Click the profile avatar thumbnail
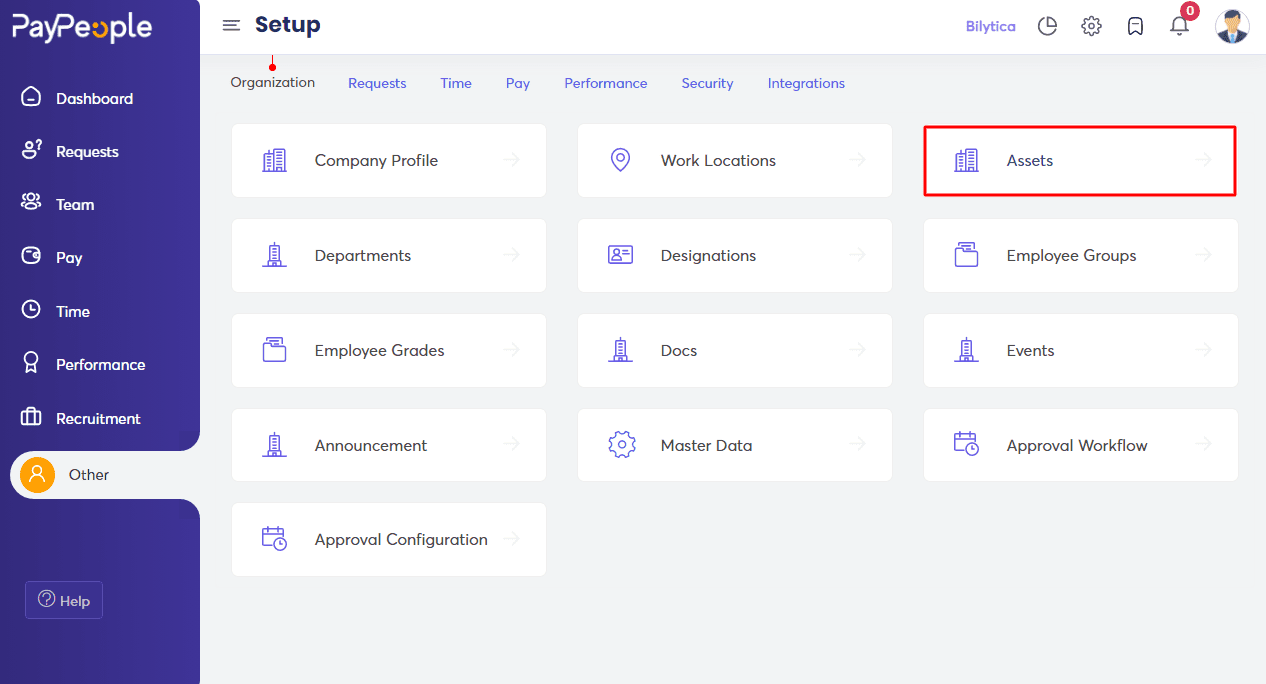Image resolution: width=1266 pixels, height=684 pixels. [1232, 26]
